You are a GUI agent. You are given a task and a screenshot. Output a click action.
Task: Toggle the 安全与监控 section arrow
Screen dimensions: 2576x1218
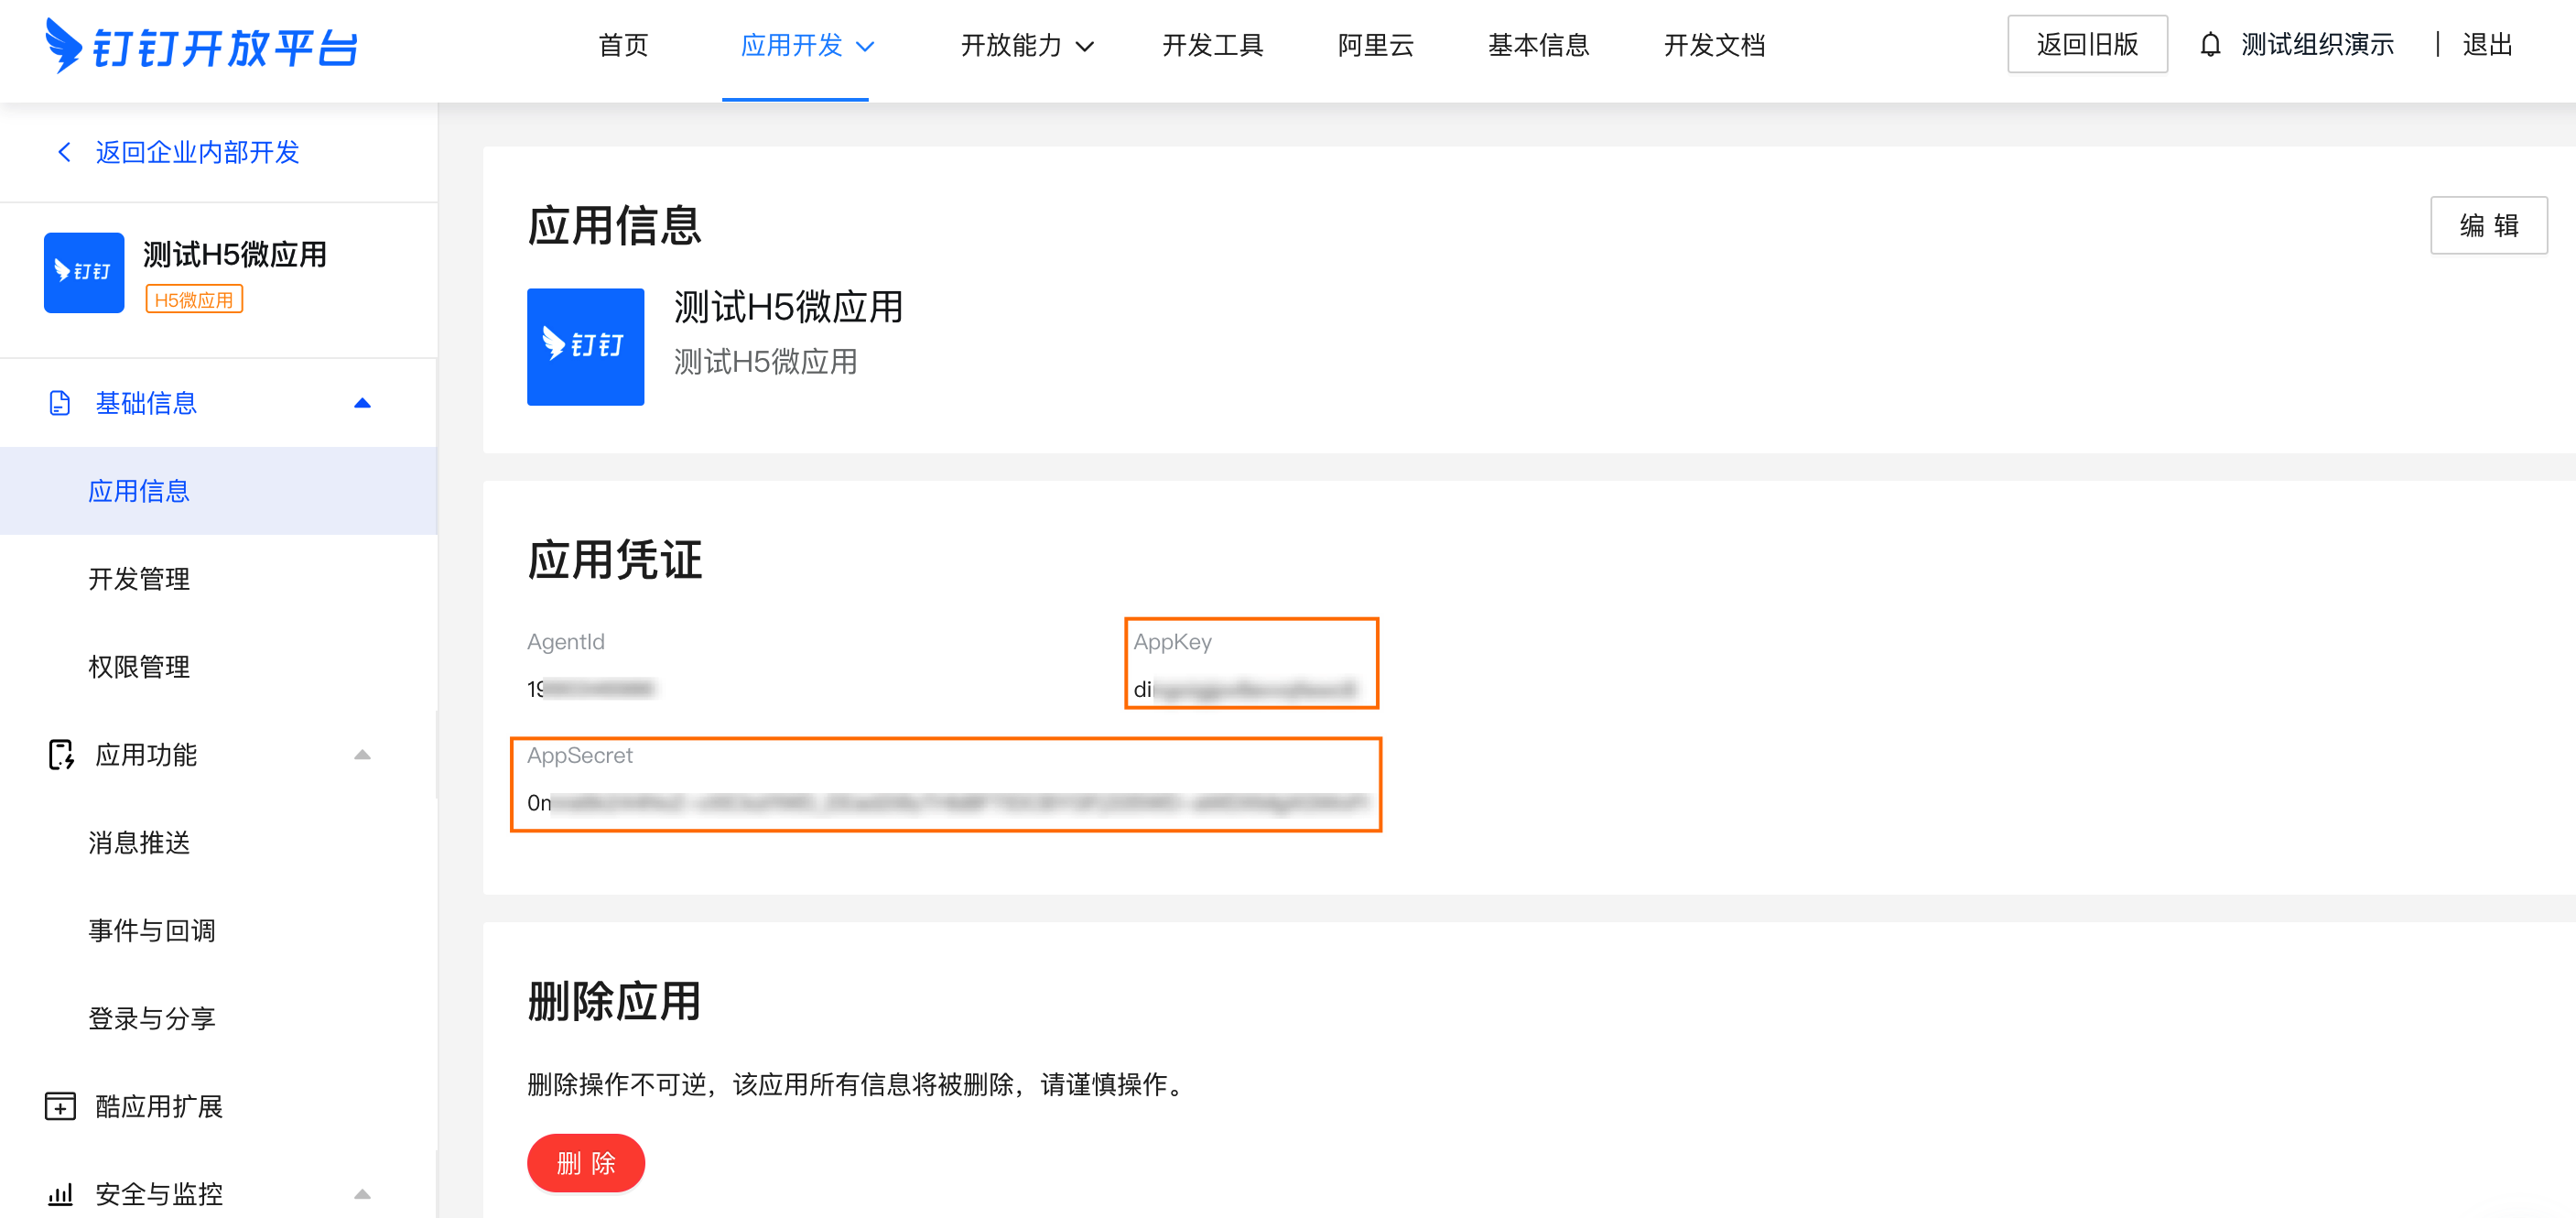click(x=362, y=1194)
